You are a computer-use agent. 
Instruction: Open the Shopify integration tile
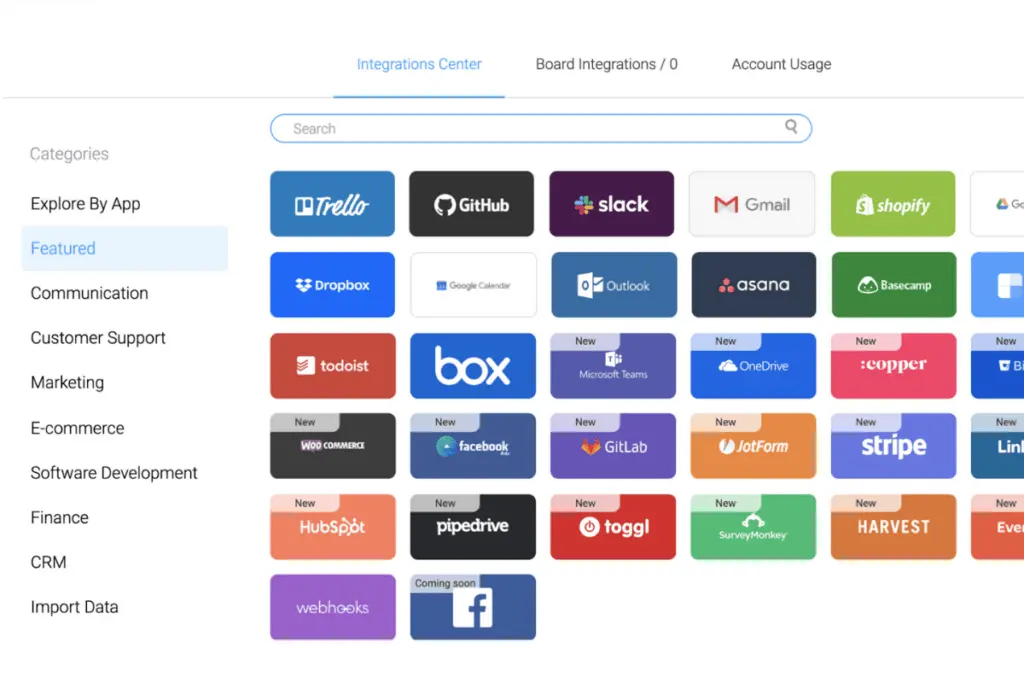[x=893, y=204]
